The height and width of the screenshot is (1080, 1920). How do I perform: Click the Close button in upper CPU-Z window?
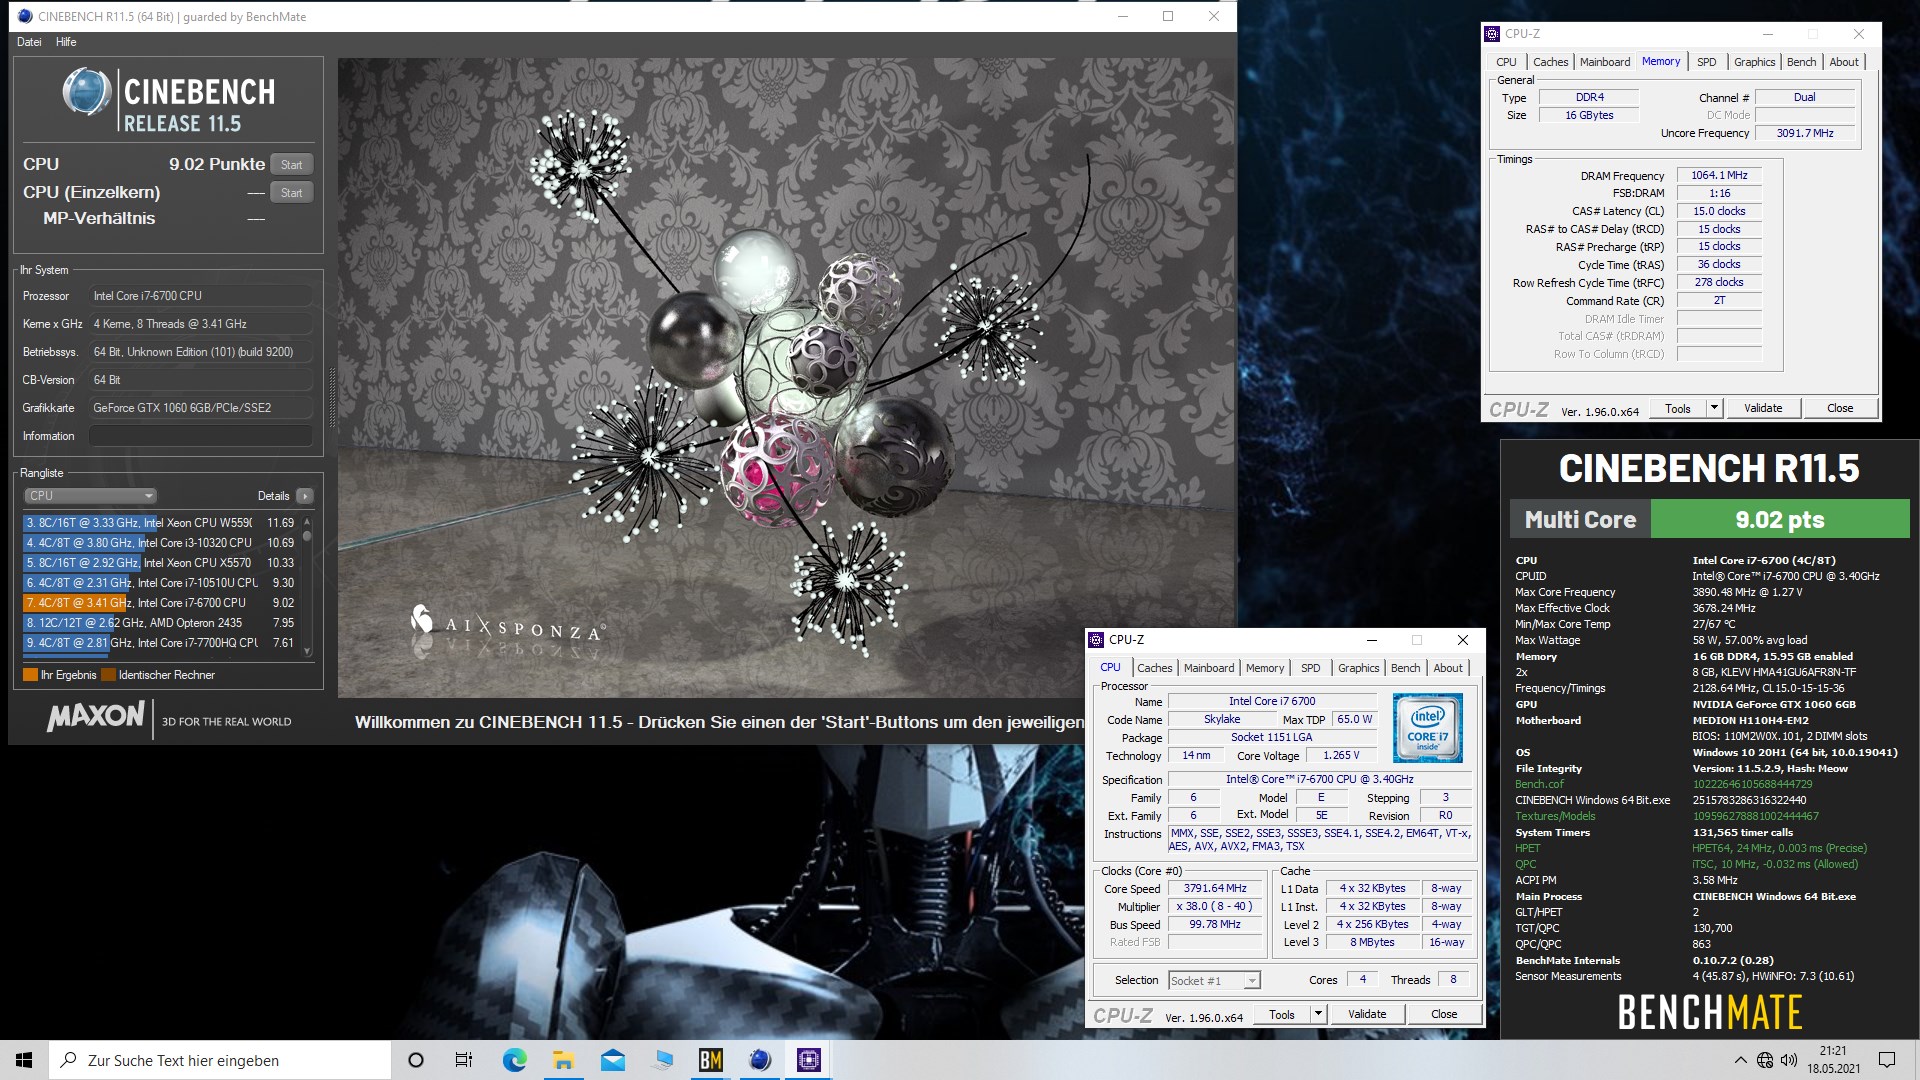coord(1840,409)
